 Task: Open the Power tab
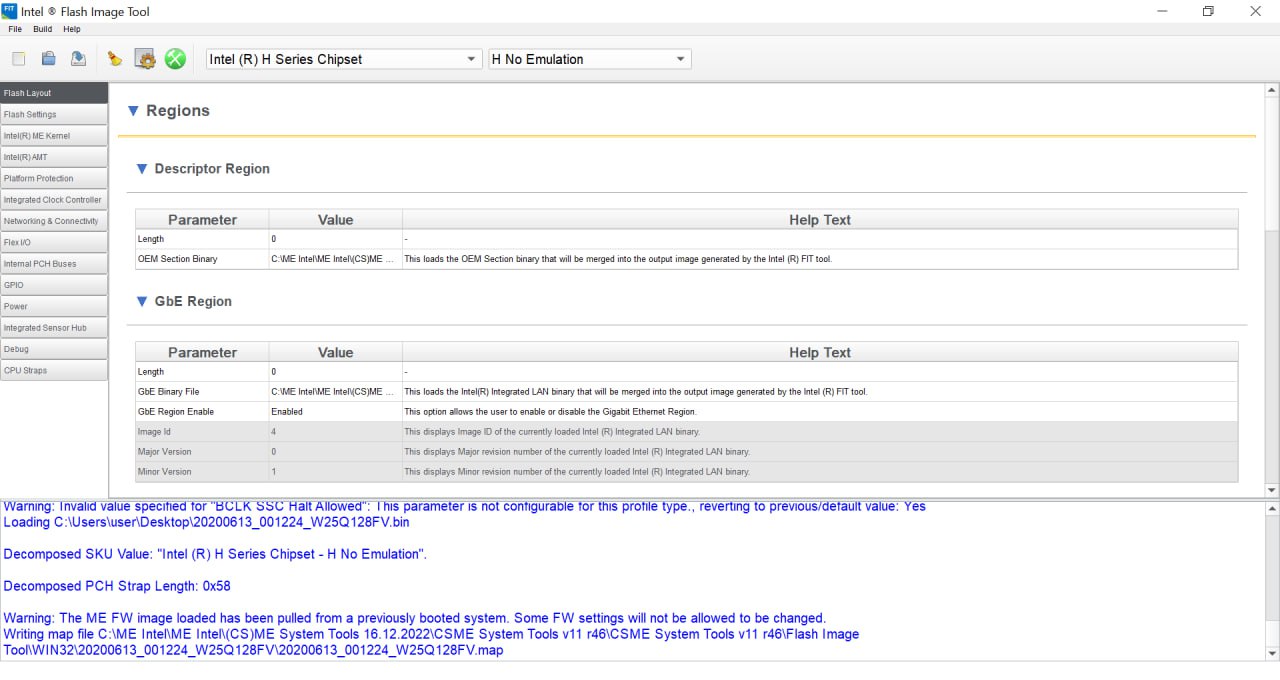(x=54, y=306)
